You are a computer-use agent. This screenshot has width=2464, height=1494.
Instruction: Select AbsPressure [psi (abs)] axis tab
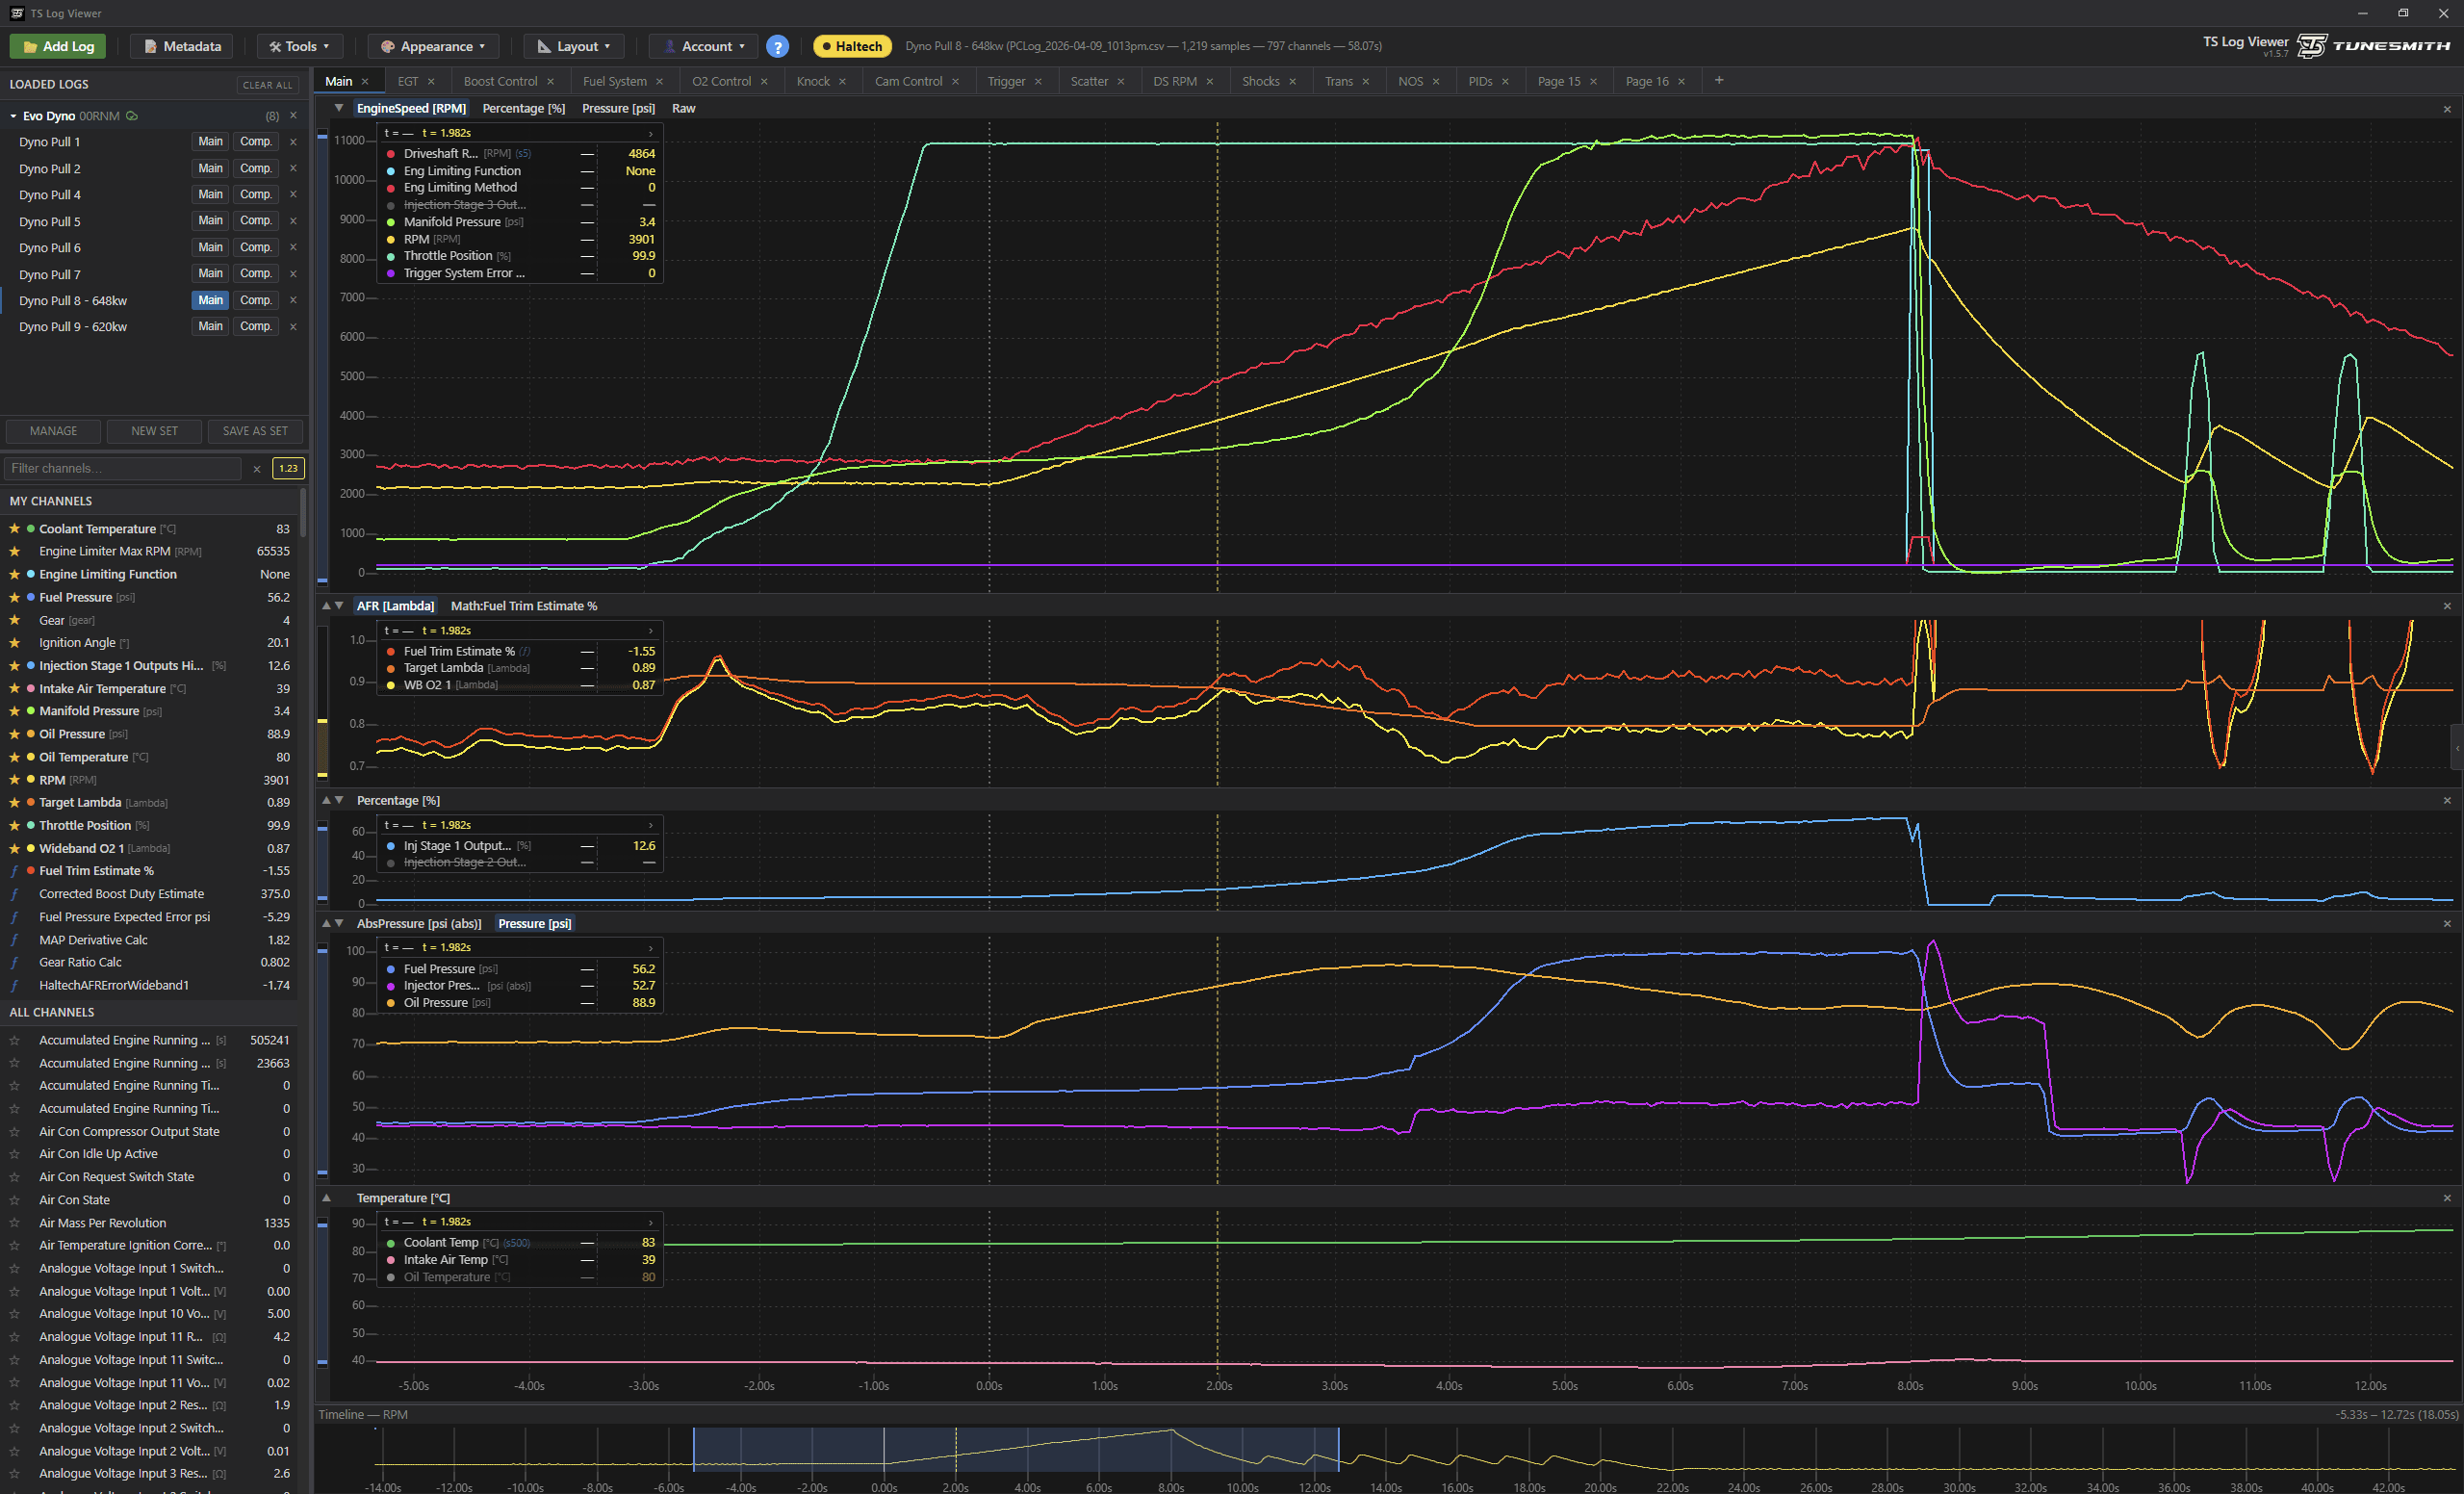[419, 924]
